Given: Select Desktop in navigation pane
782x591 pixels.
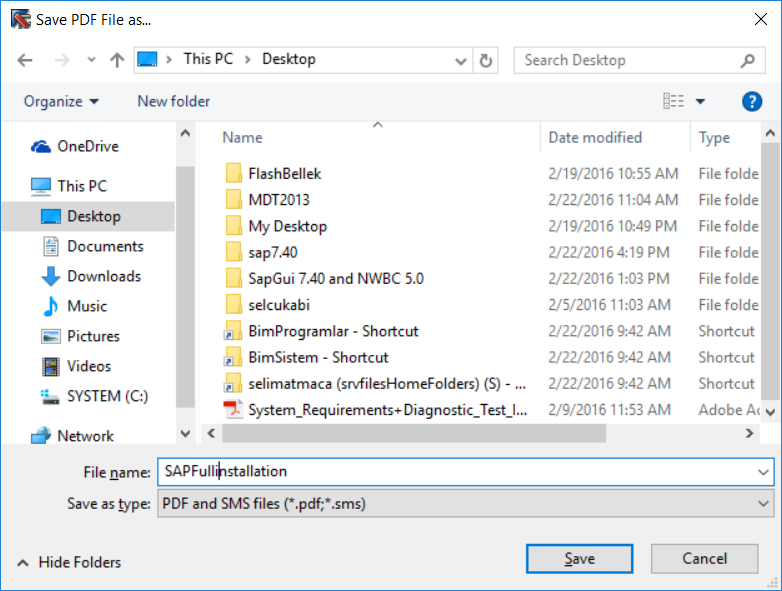Looking at the screenshot, I should click(x=88, y=216).
